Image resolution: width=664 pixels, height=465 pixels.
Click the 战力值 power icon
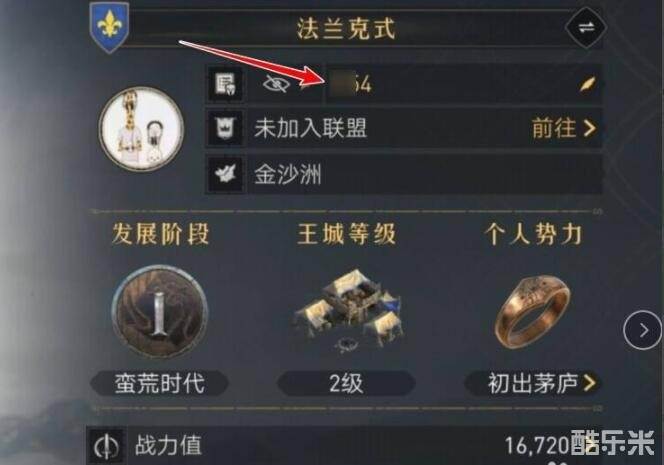(107, 446)
